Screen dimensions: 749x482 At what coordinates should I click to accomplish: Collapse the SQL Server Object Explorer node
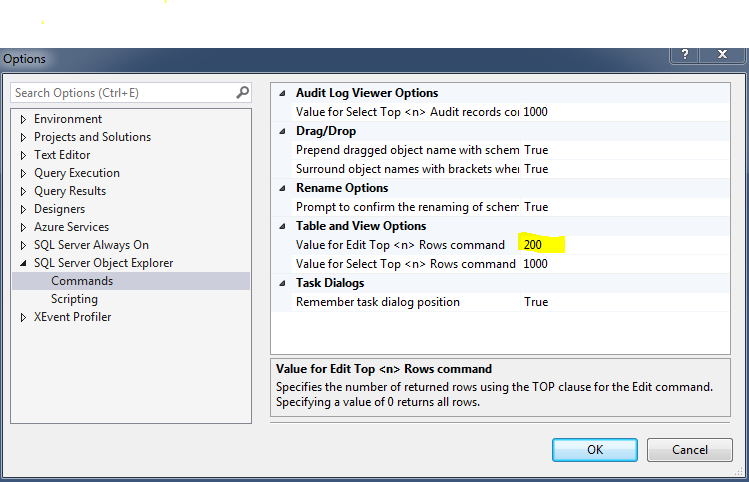pos(24,263)
